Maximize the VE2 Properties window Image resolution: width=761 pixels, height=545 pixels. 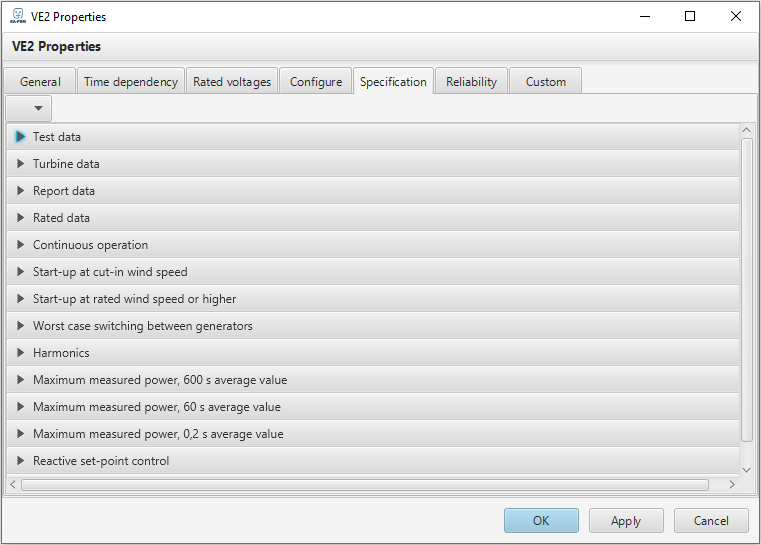point(690,16)
